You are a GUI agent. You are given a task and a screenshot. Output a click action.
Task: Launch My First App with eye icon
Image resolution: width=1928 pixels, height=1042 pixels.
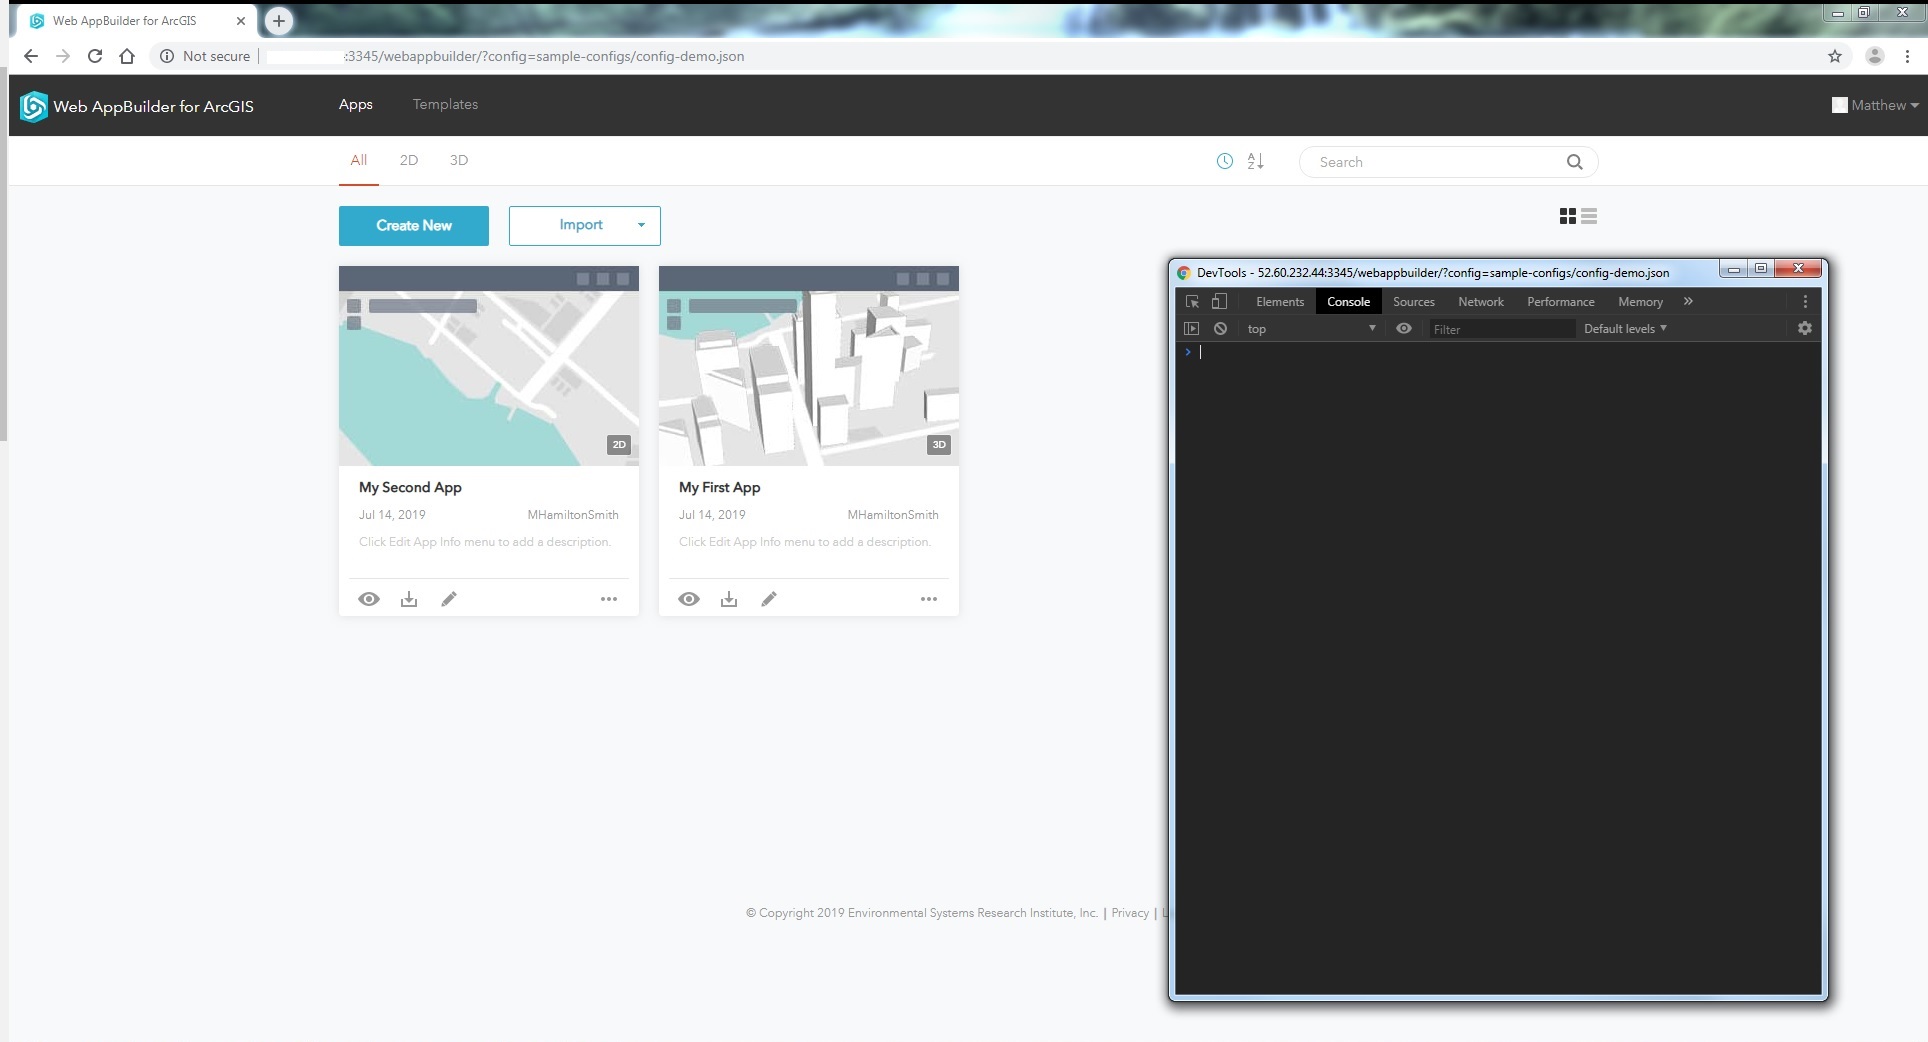pyautogui.click(x=689, y=599)
